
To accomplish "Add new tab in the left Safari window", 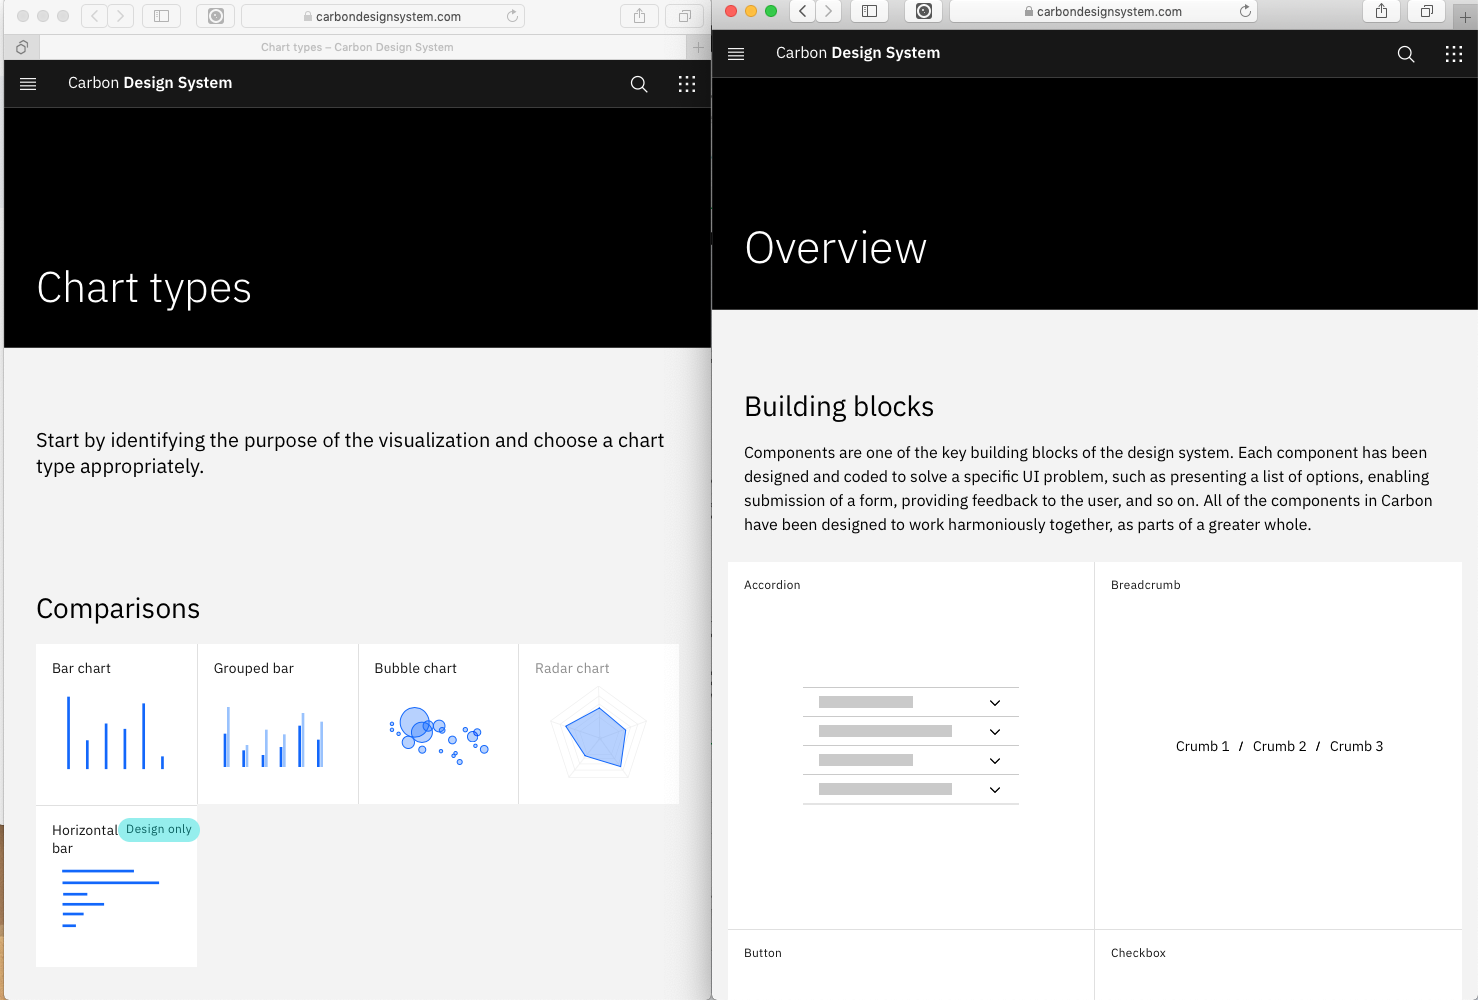I will [698, 47].
